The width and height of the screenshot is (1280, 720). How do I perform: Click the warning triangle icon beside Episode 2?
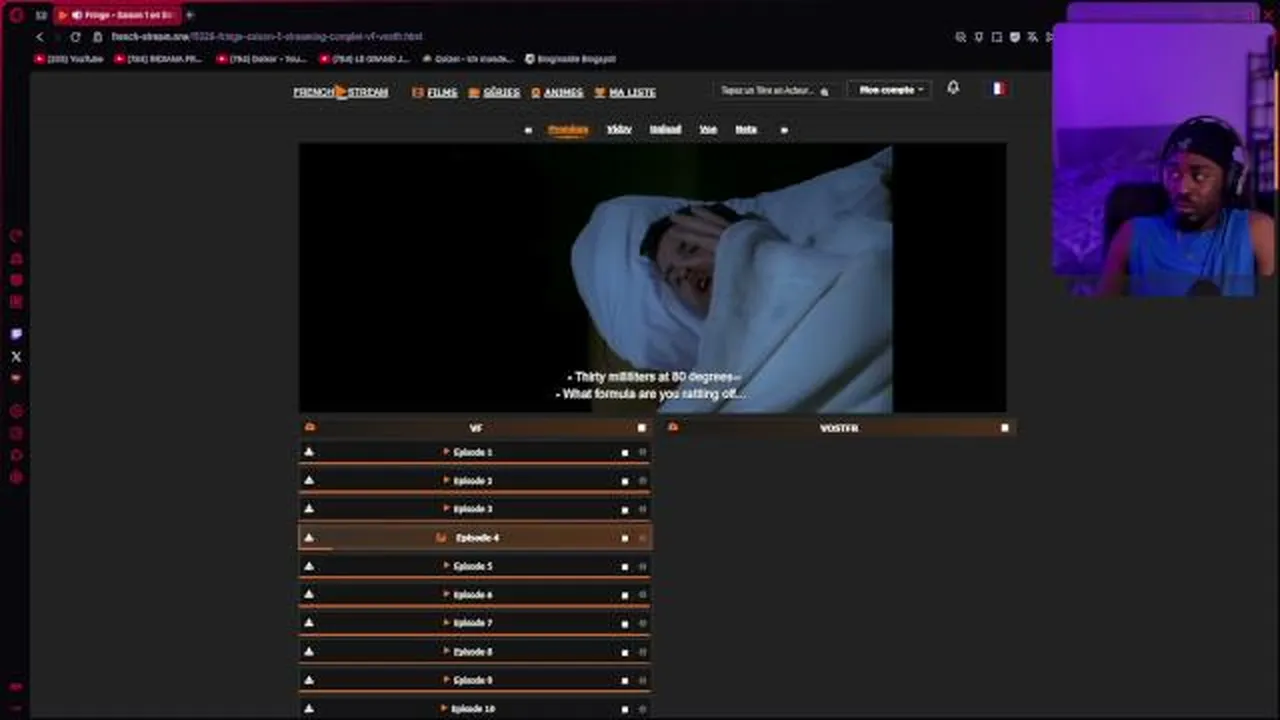(x=309, y=480)
